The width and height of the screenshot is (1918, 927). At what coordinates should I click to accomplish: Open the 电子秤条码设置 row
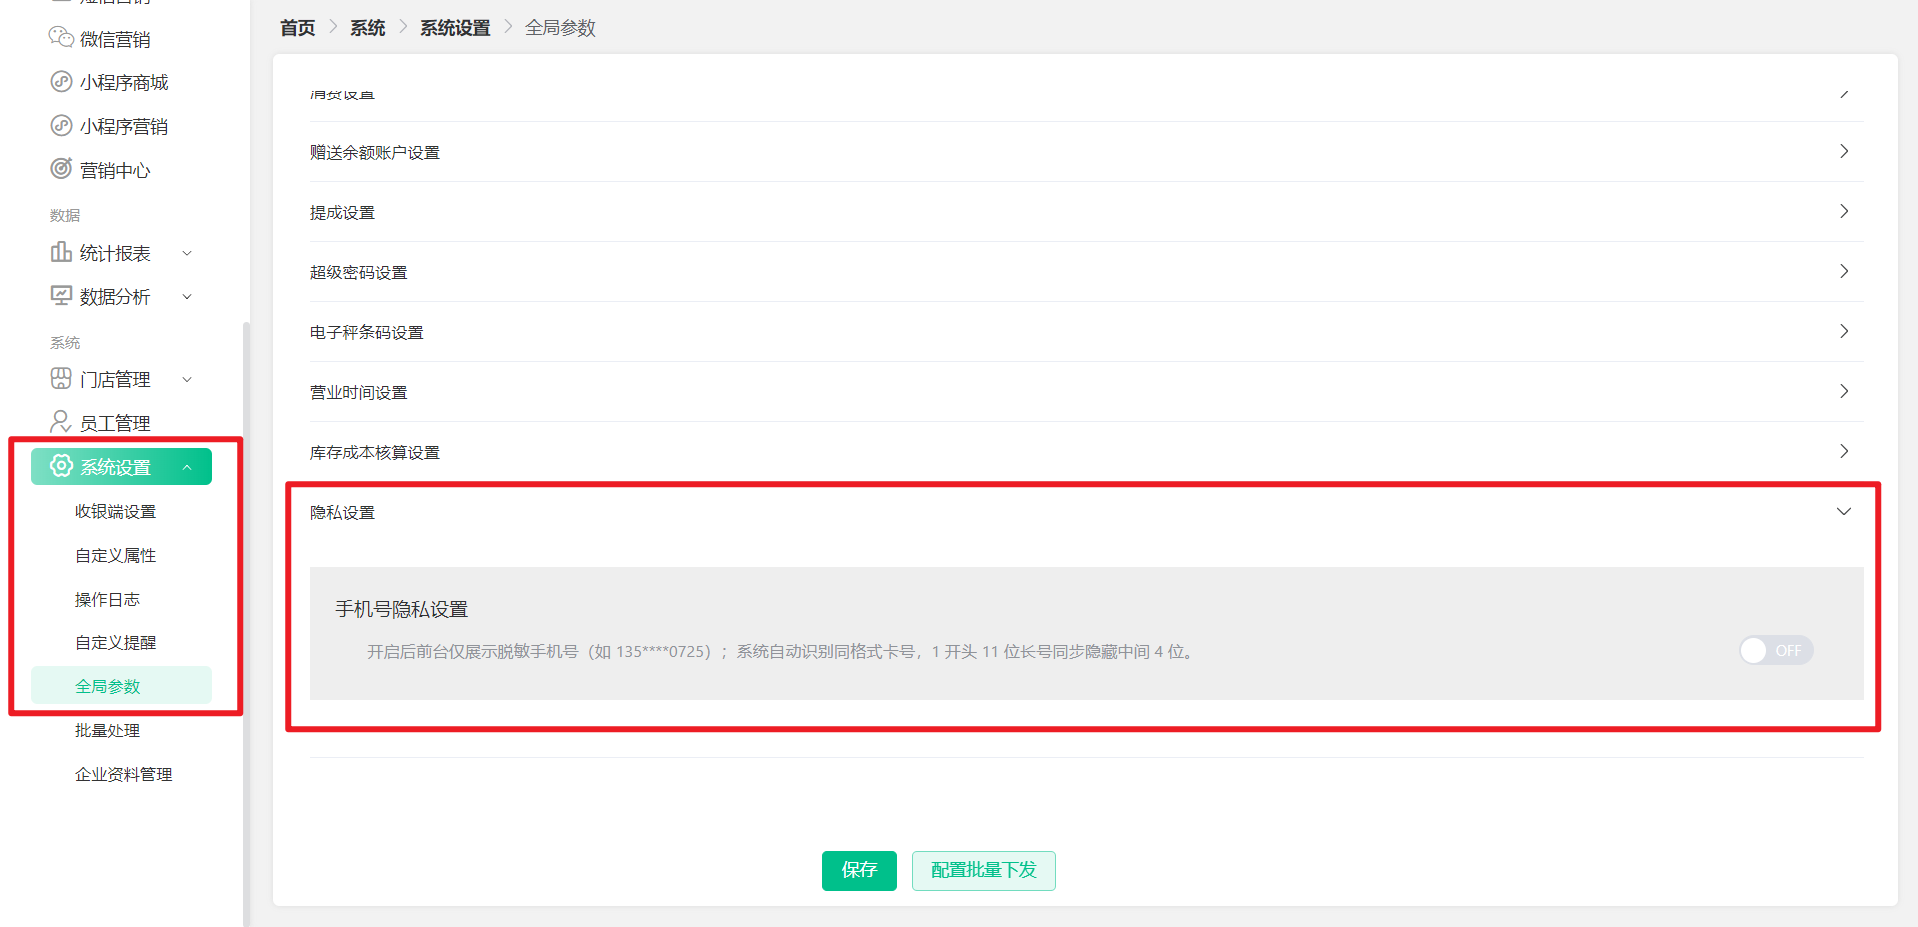1086,332
